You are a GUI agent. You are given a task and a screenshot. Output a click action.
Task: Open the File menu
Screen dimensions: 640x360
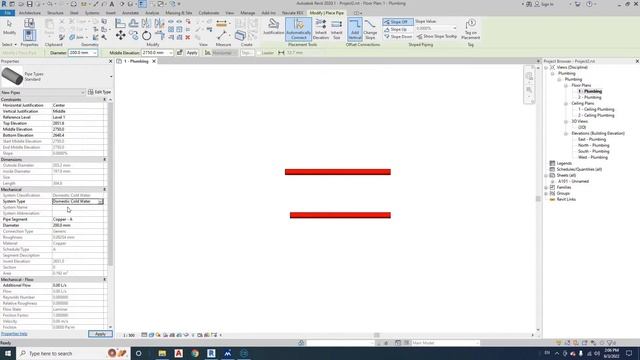click(x=7, y=13)
